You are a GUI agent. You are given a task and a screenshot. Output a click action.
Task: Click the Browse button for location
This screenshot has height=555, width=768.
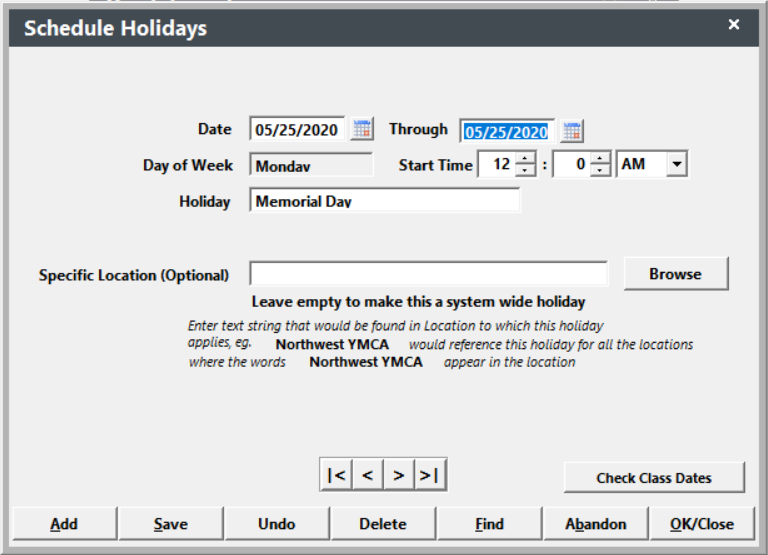(x=675, y=274)
